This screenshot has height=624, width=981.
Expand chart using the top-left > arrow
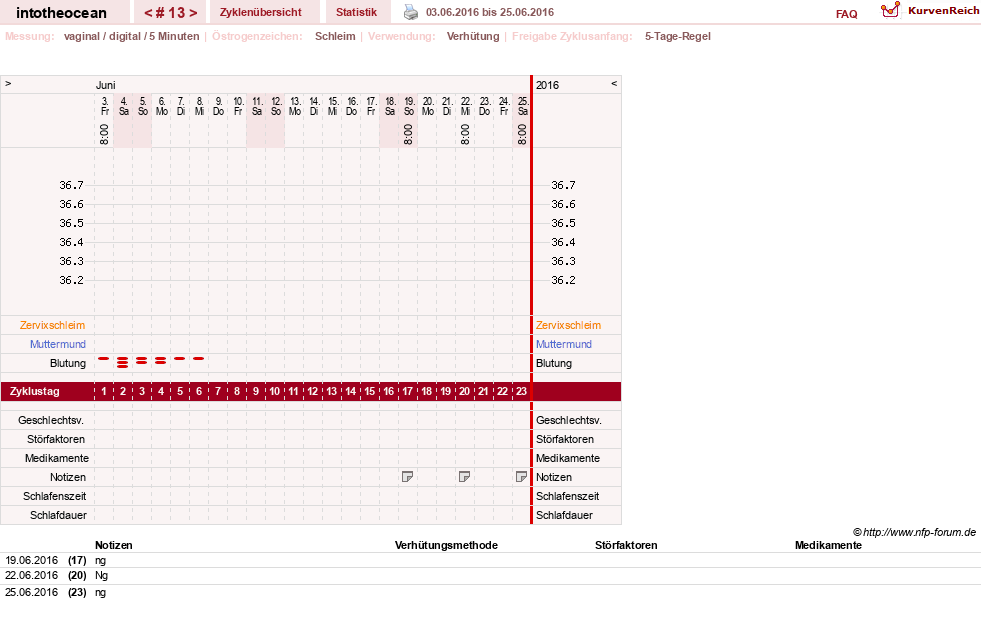click(x=8, y=83)
